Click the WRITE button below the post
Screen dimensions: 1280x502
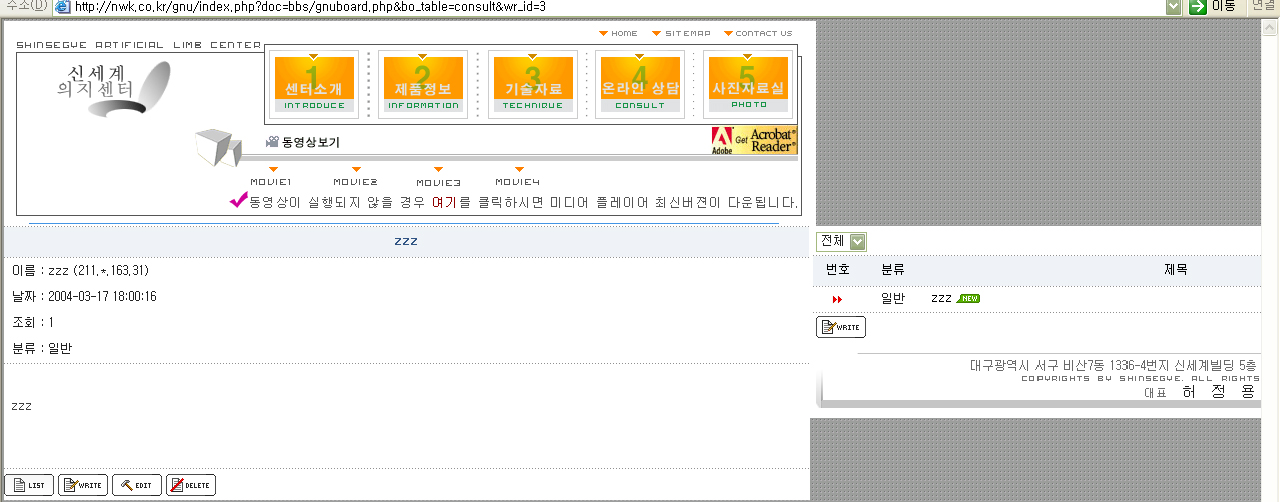[x=83, y=485]
